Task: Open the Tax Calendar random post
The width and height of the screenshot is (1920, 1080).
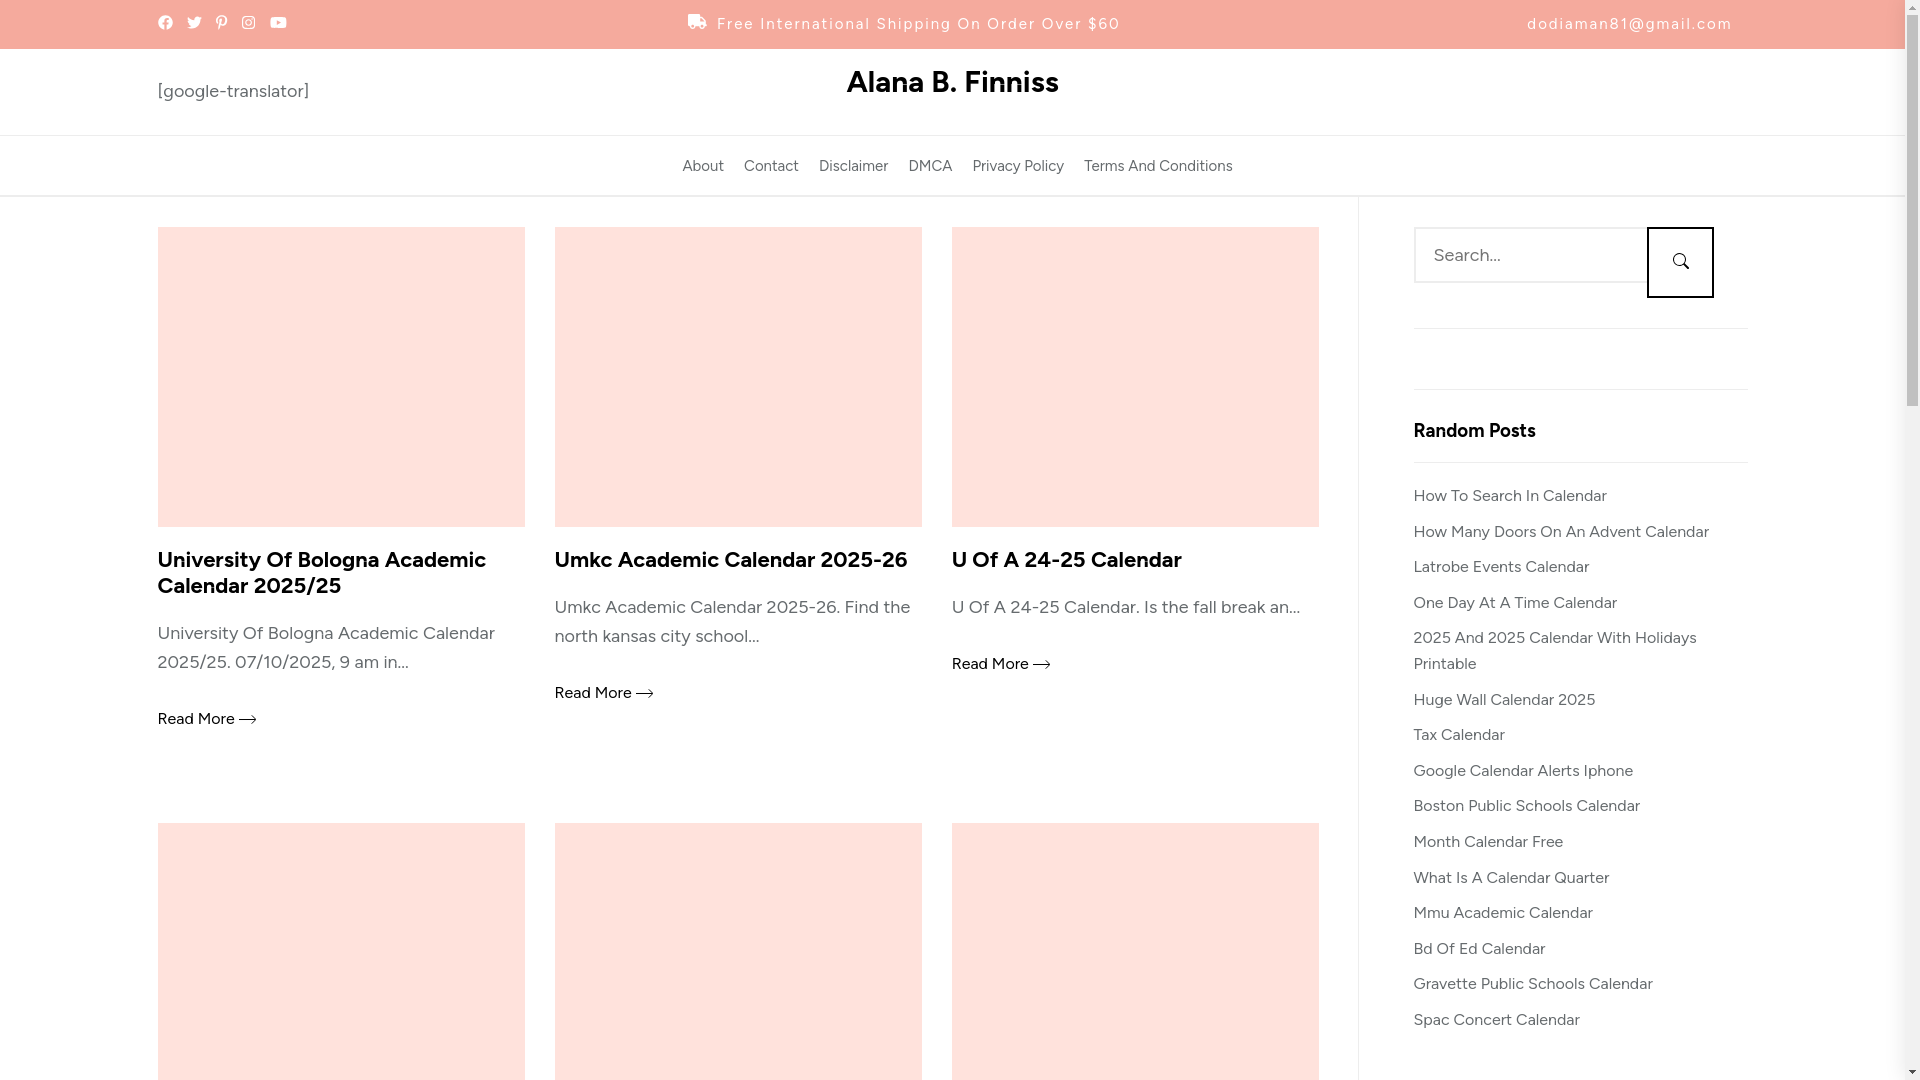Action: (x=1458, y=735)
